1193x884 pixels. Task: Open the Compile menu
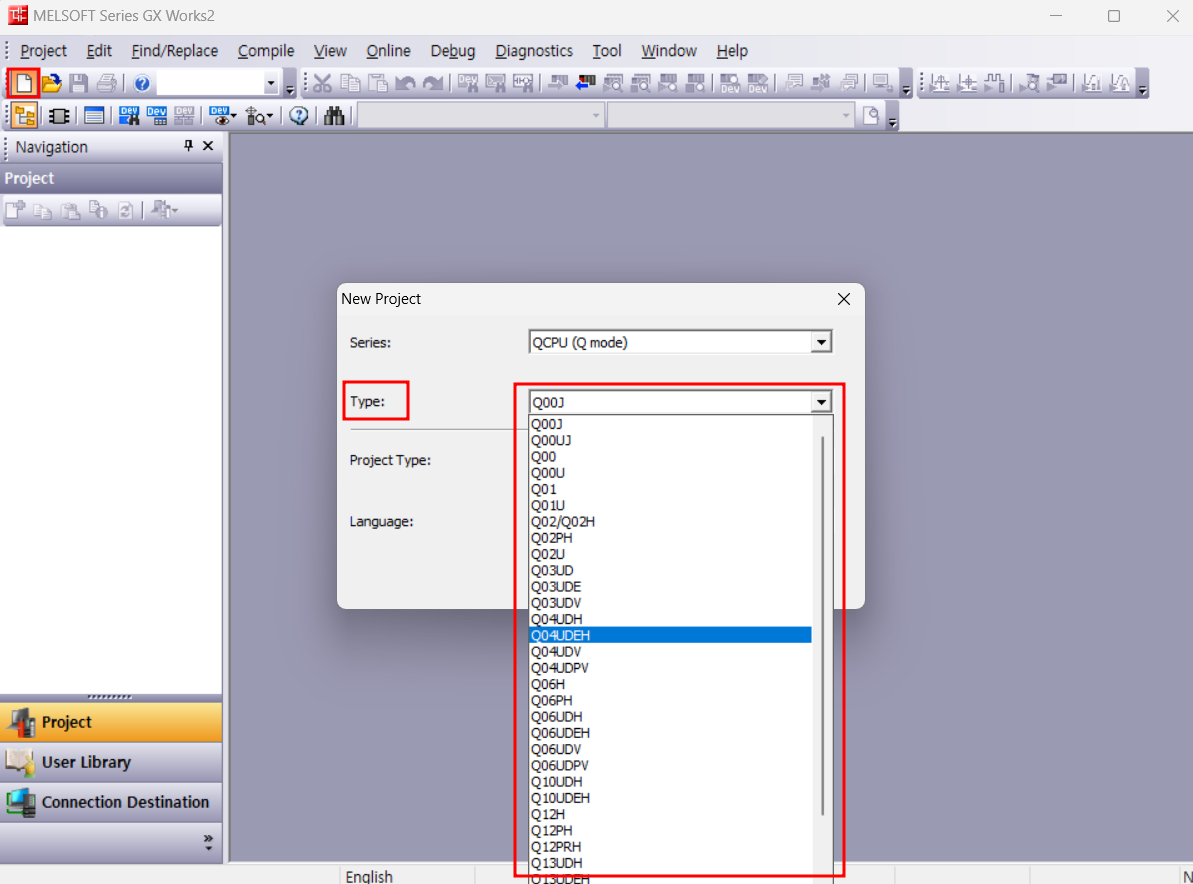[x=266, y=51]
